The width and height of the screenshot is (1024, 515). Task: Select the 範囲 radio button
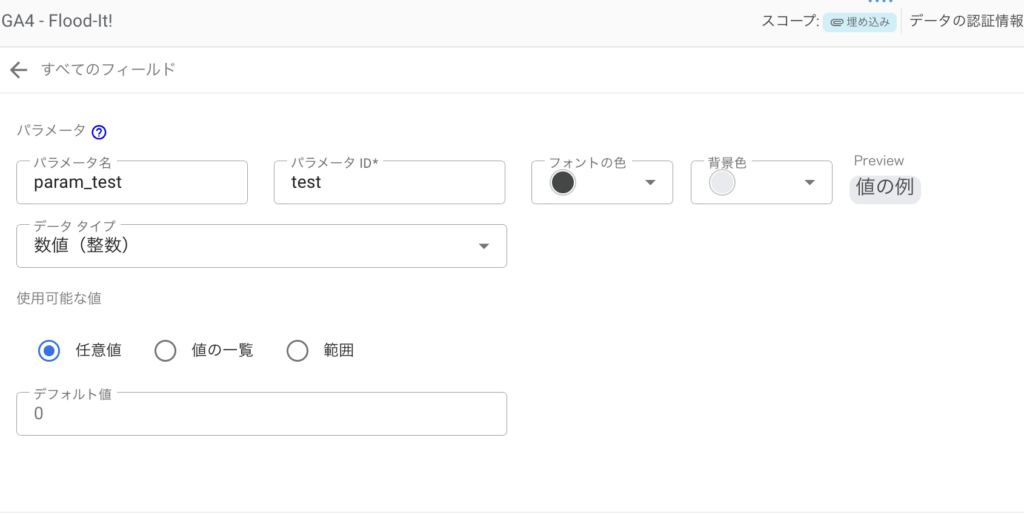pyautogui.click(x=297, y=351)
